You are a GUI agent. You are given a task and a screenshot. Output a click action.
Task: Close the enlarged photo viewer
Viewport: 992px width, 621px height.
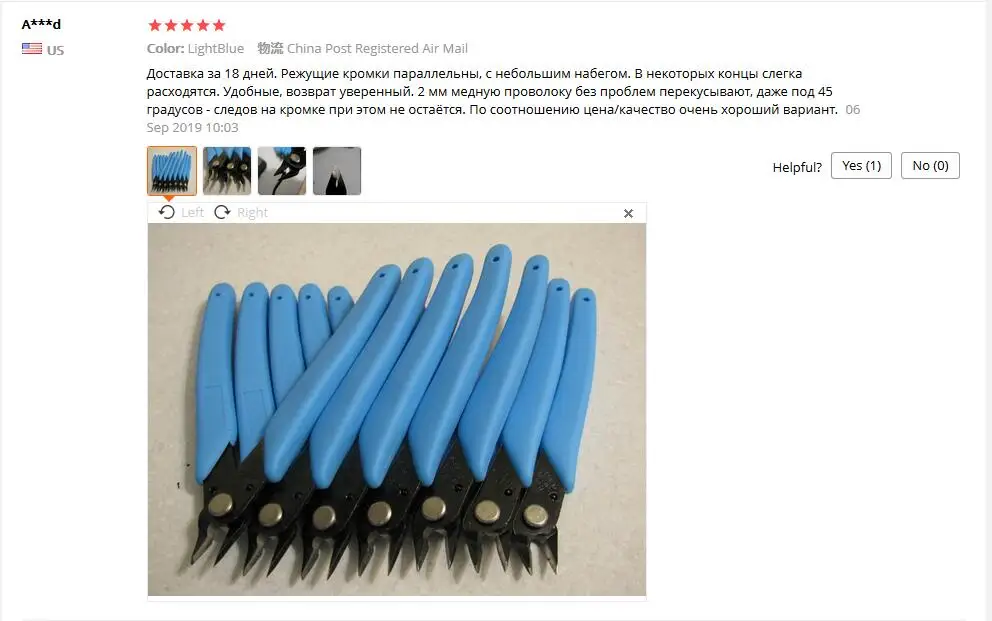click(x=628, y=213)
